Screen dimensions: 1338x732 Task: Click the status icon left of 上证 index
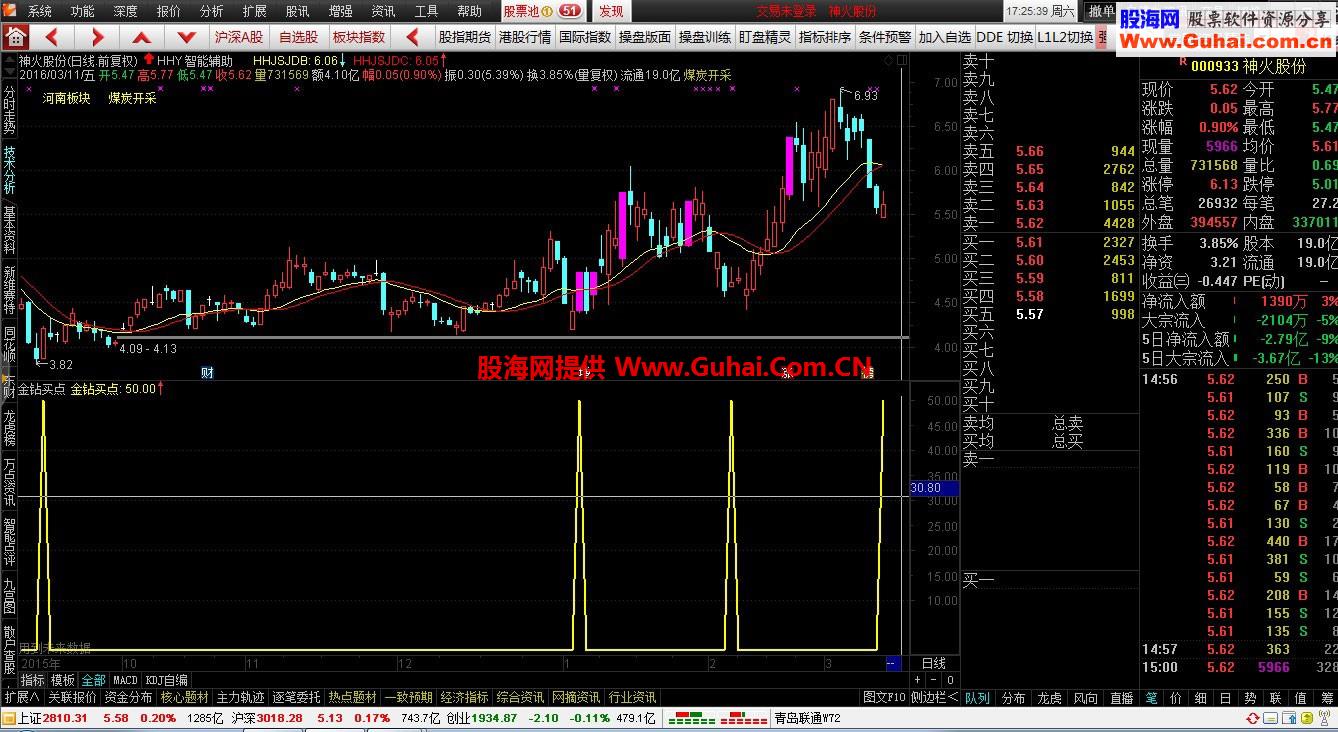[x=9, y=718]
